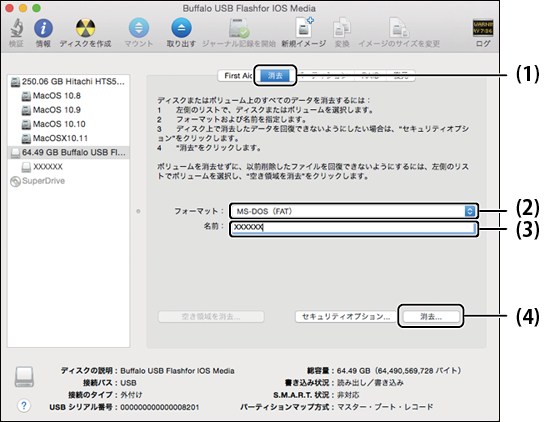
Task: Open the Help question mark button
Action: click(24, 405)
